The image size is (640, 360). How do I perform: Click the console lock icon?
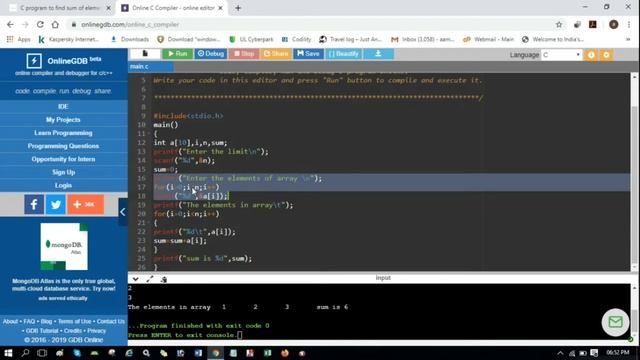point(164,279)
